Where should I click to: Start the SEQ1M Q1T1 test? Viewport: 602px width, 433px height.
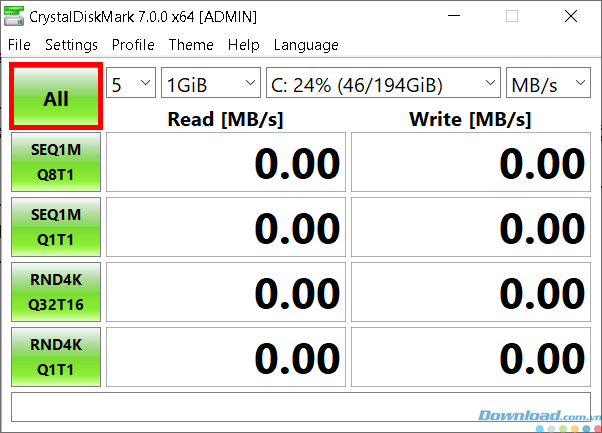pyautogui.click(x=56, y=227)
